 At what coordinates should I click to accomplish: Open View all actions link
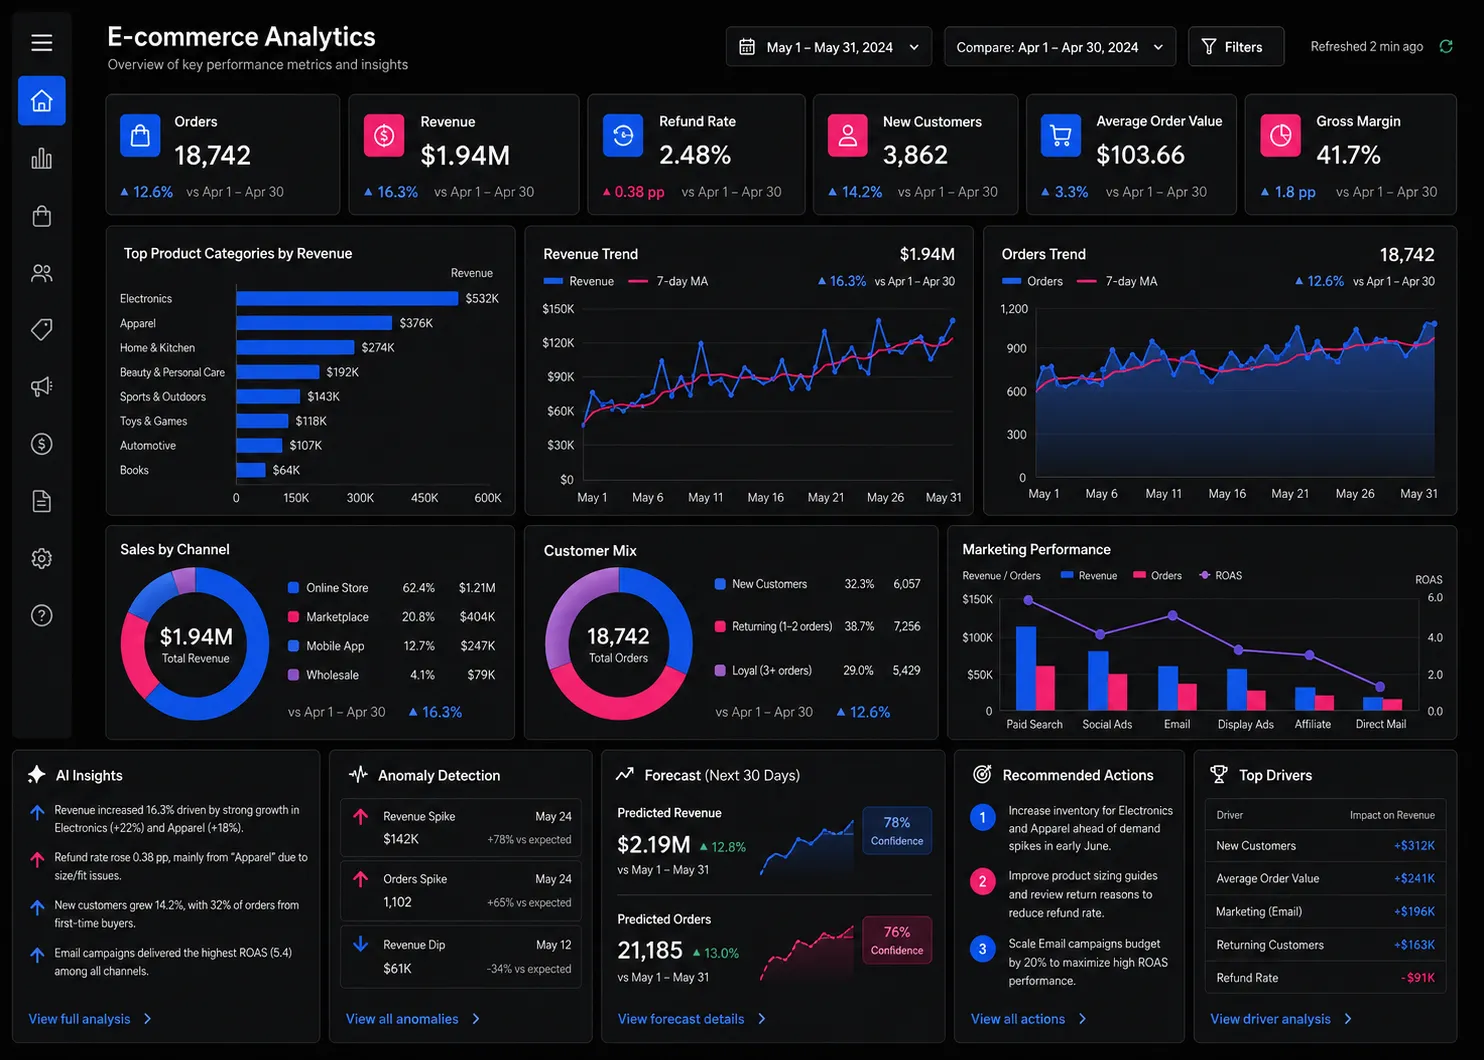(x=1029, y=1019)
